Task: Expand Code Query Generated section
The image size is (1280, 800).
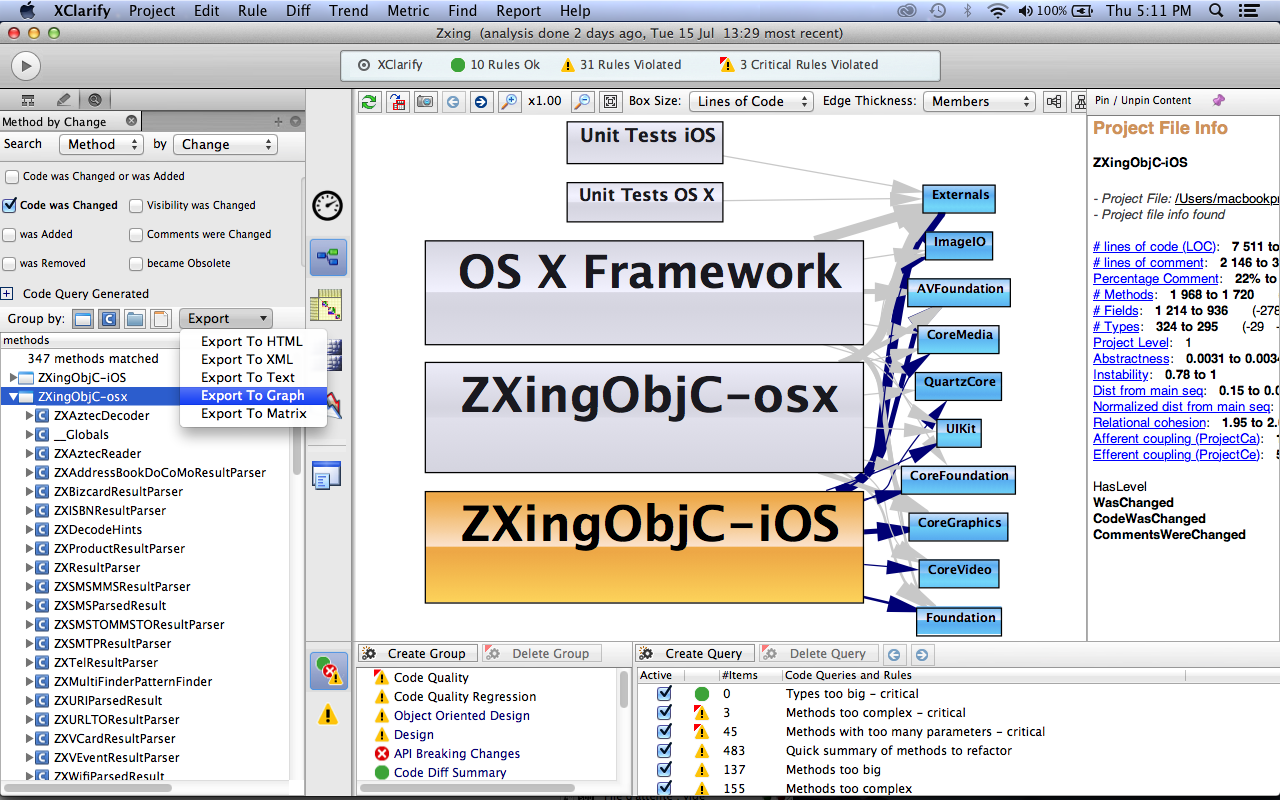Action: pos(7,294)
